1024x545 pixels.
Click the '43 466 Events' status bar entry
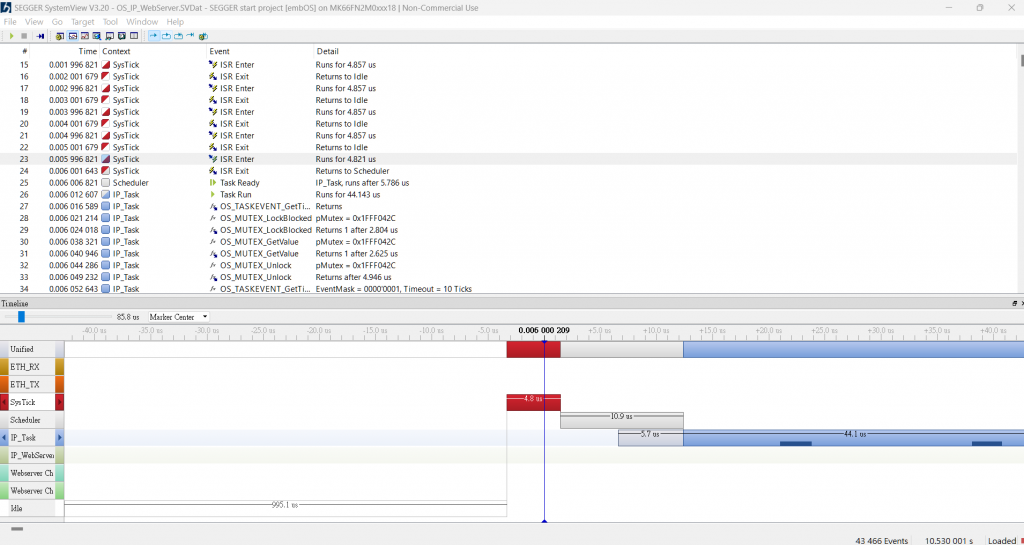click(x=881, y=540)
